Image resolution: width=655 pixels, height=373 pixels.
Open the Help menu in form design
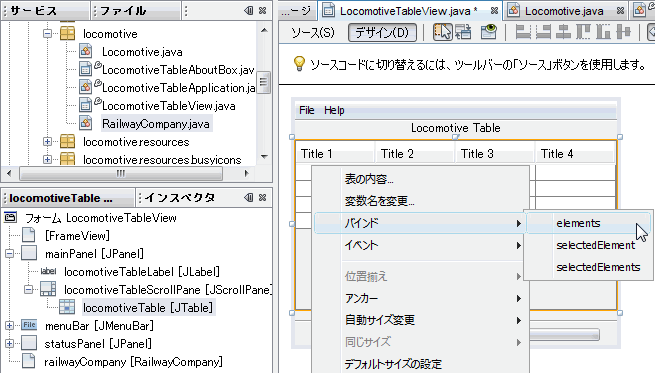click(334, 110)
